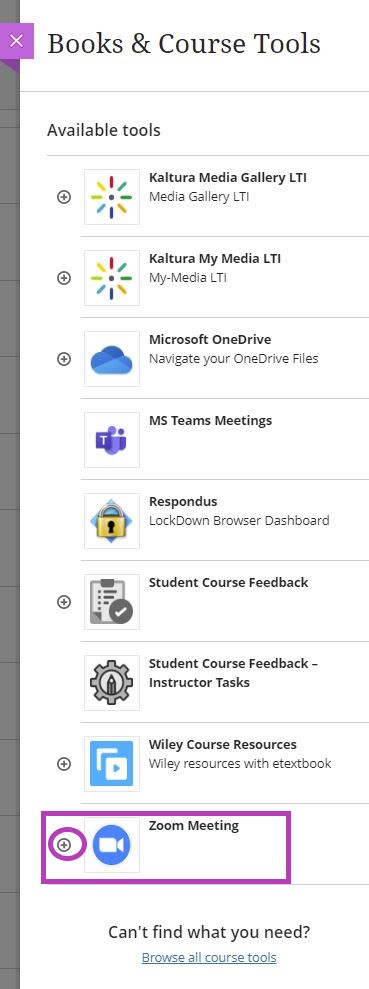Click the Kaltura Media Gallery LTI icon
Screen dimensions: 369x989
(112, 197)
